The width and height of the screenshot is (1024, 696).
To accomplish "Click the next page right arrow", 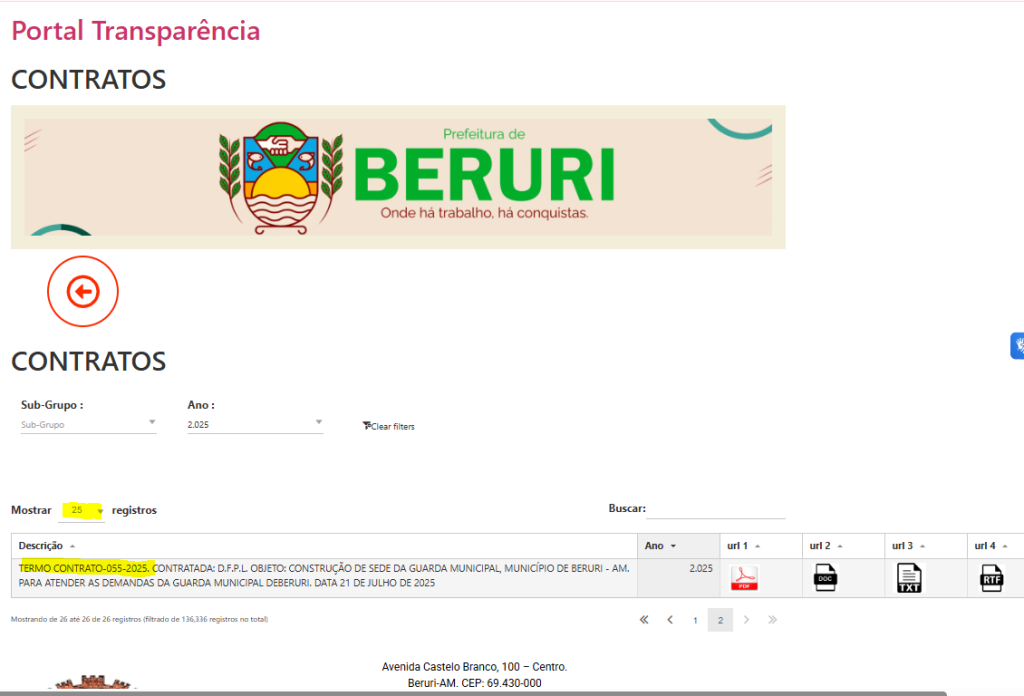I will click(x=746, y=620).
